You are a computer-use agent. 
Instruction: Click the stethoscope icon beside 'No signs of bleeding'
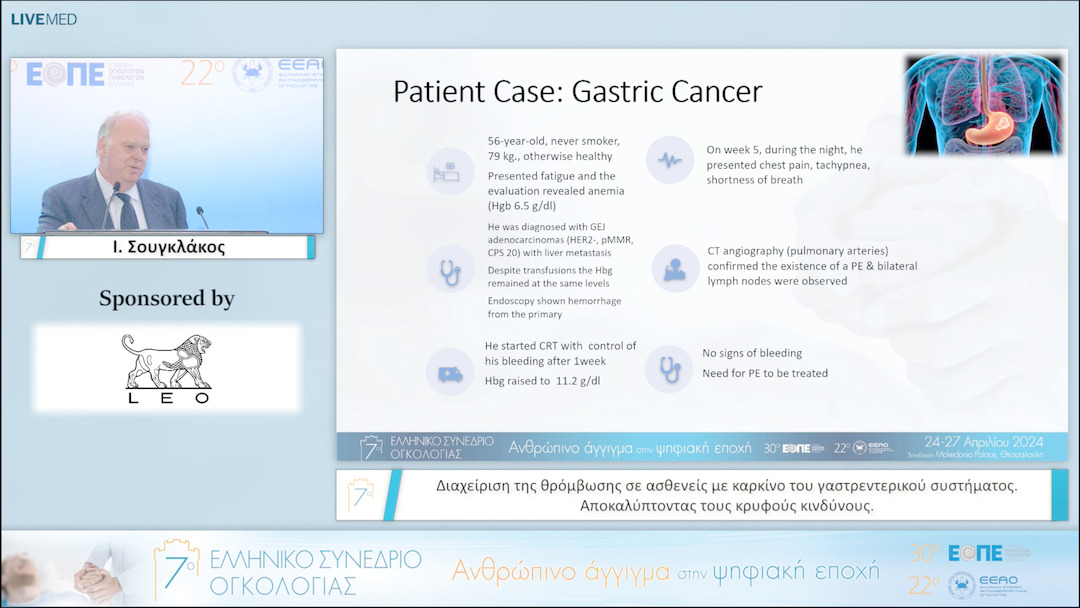(669, 367)
